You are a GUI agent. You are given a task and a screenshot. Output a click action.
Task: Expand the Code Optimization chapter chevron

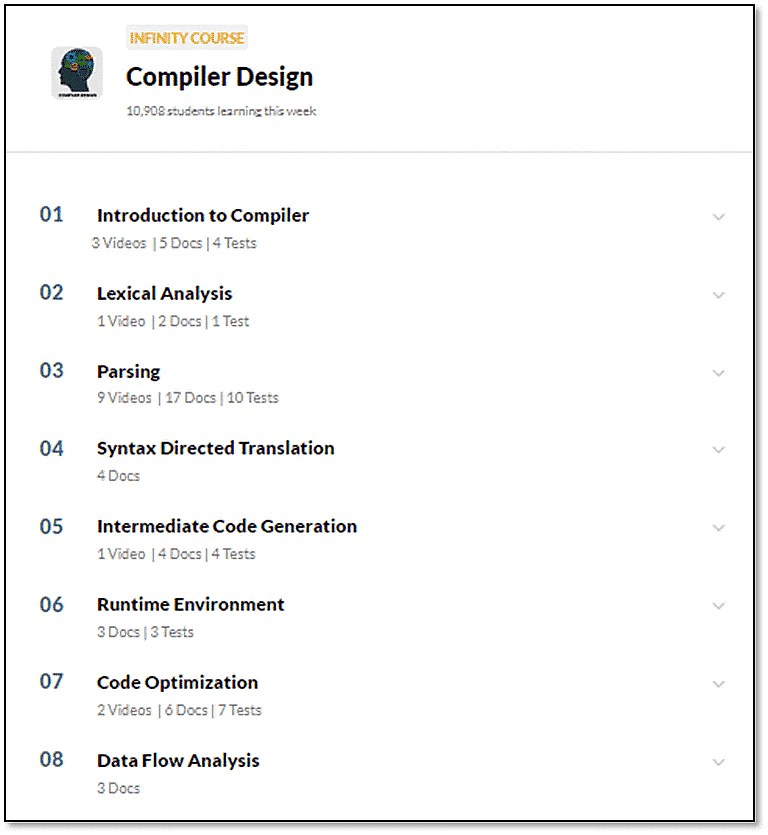(719, 683)
